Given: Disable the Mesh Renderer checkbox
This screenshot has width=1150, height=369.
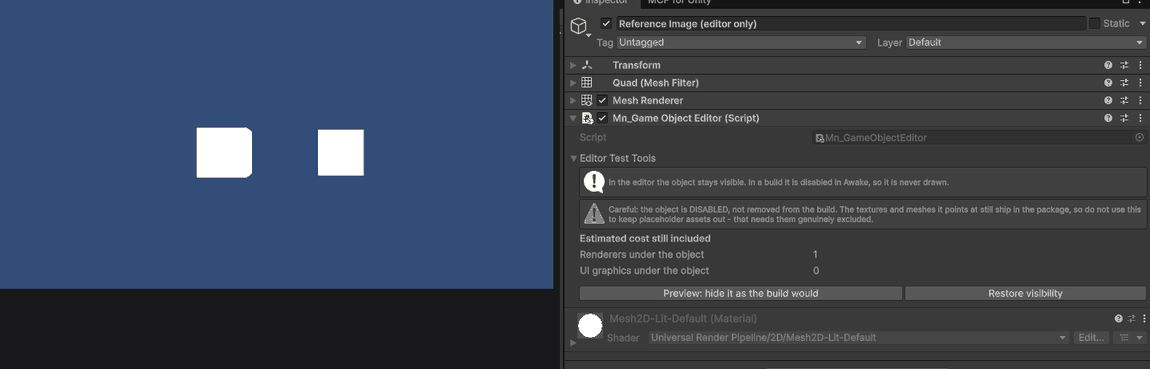Looking at the screenshot, I should click(603, 101).
